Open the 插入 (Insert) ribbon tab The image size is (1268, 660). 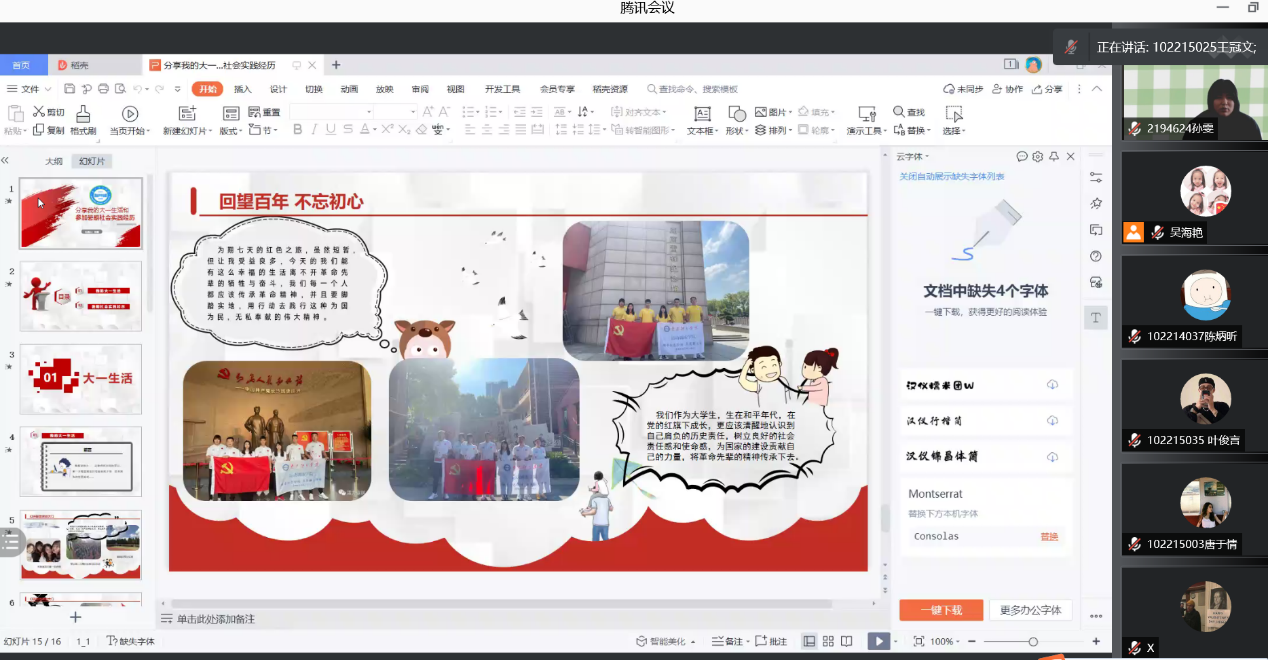tap(243, 89)
